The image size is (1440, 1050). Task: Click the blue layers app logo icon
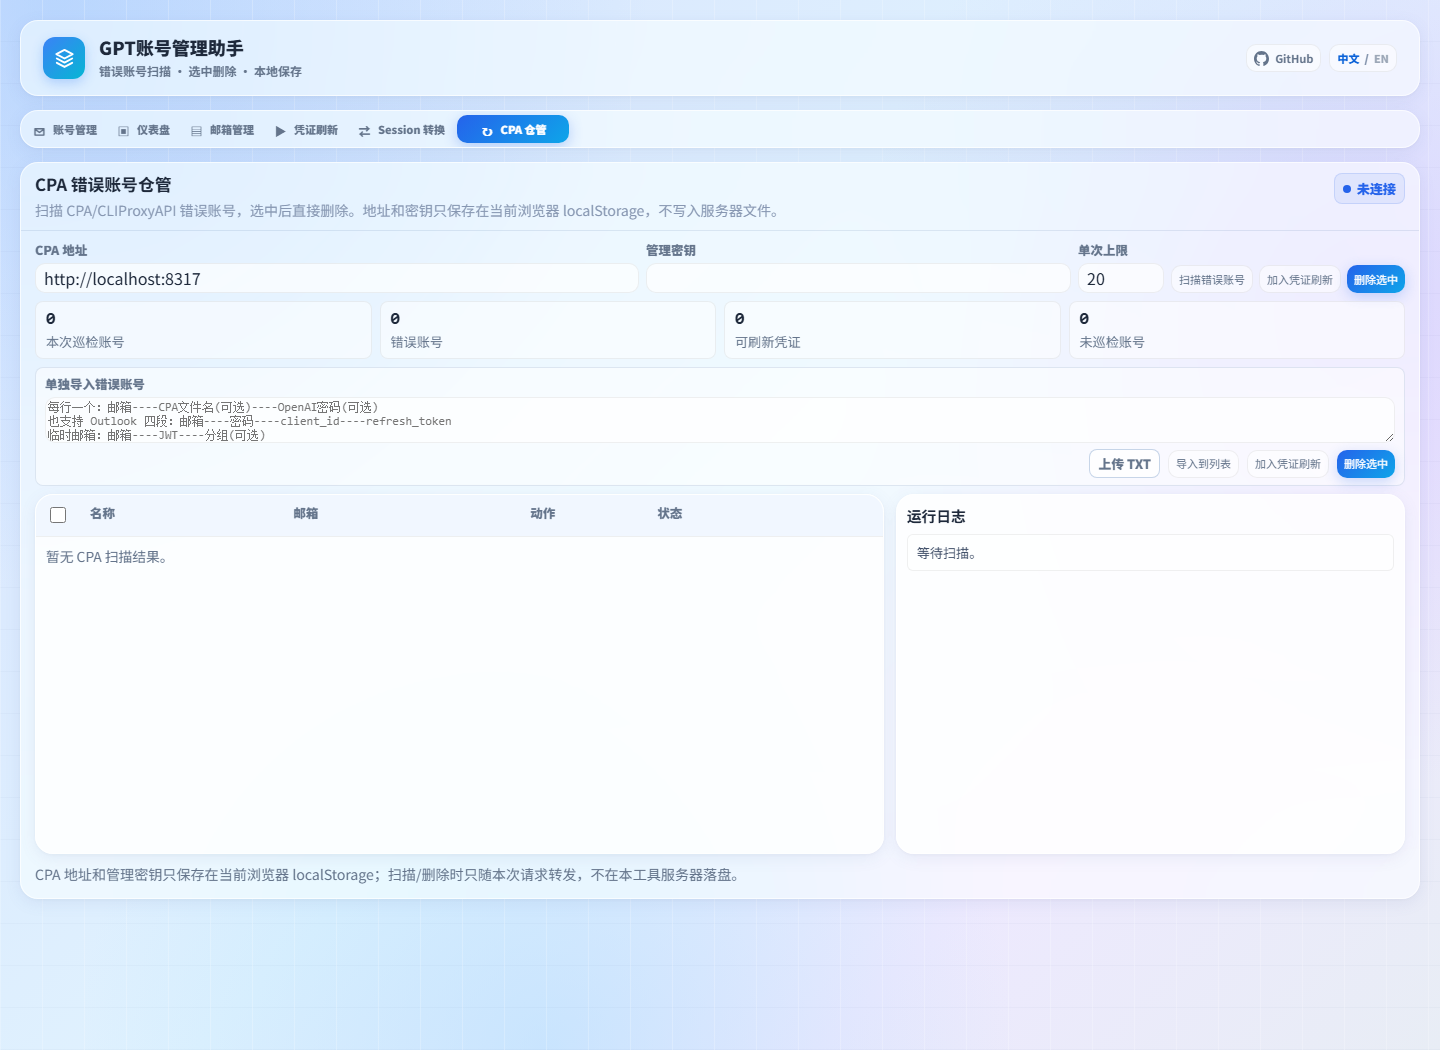click(x=64, y=58)
